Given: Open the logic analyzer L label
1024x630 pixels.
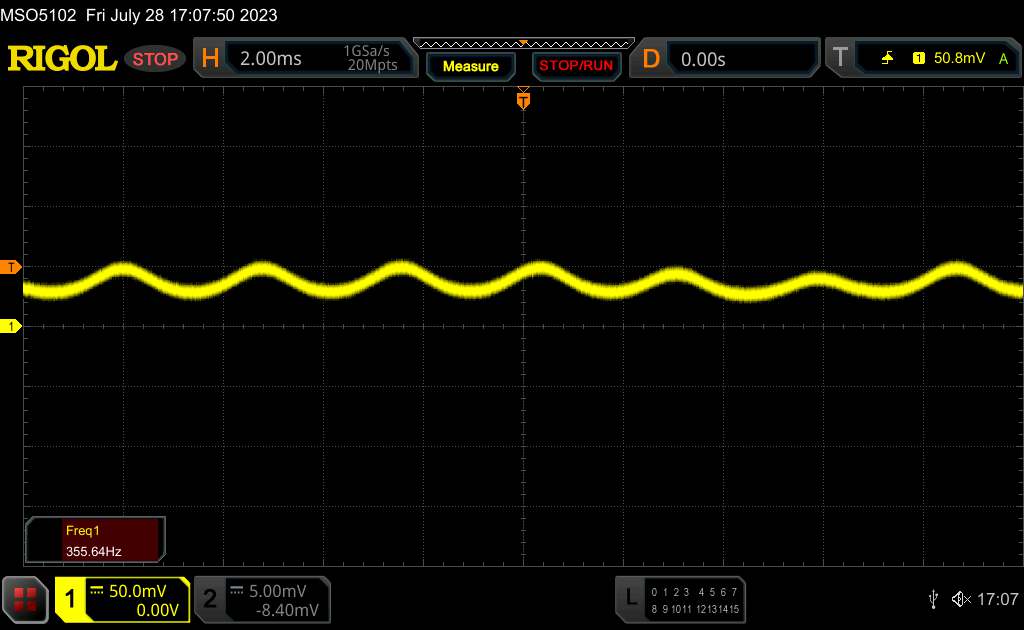Looking at the screenshot, I should click(x=631, y=597).
